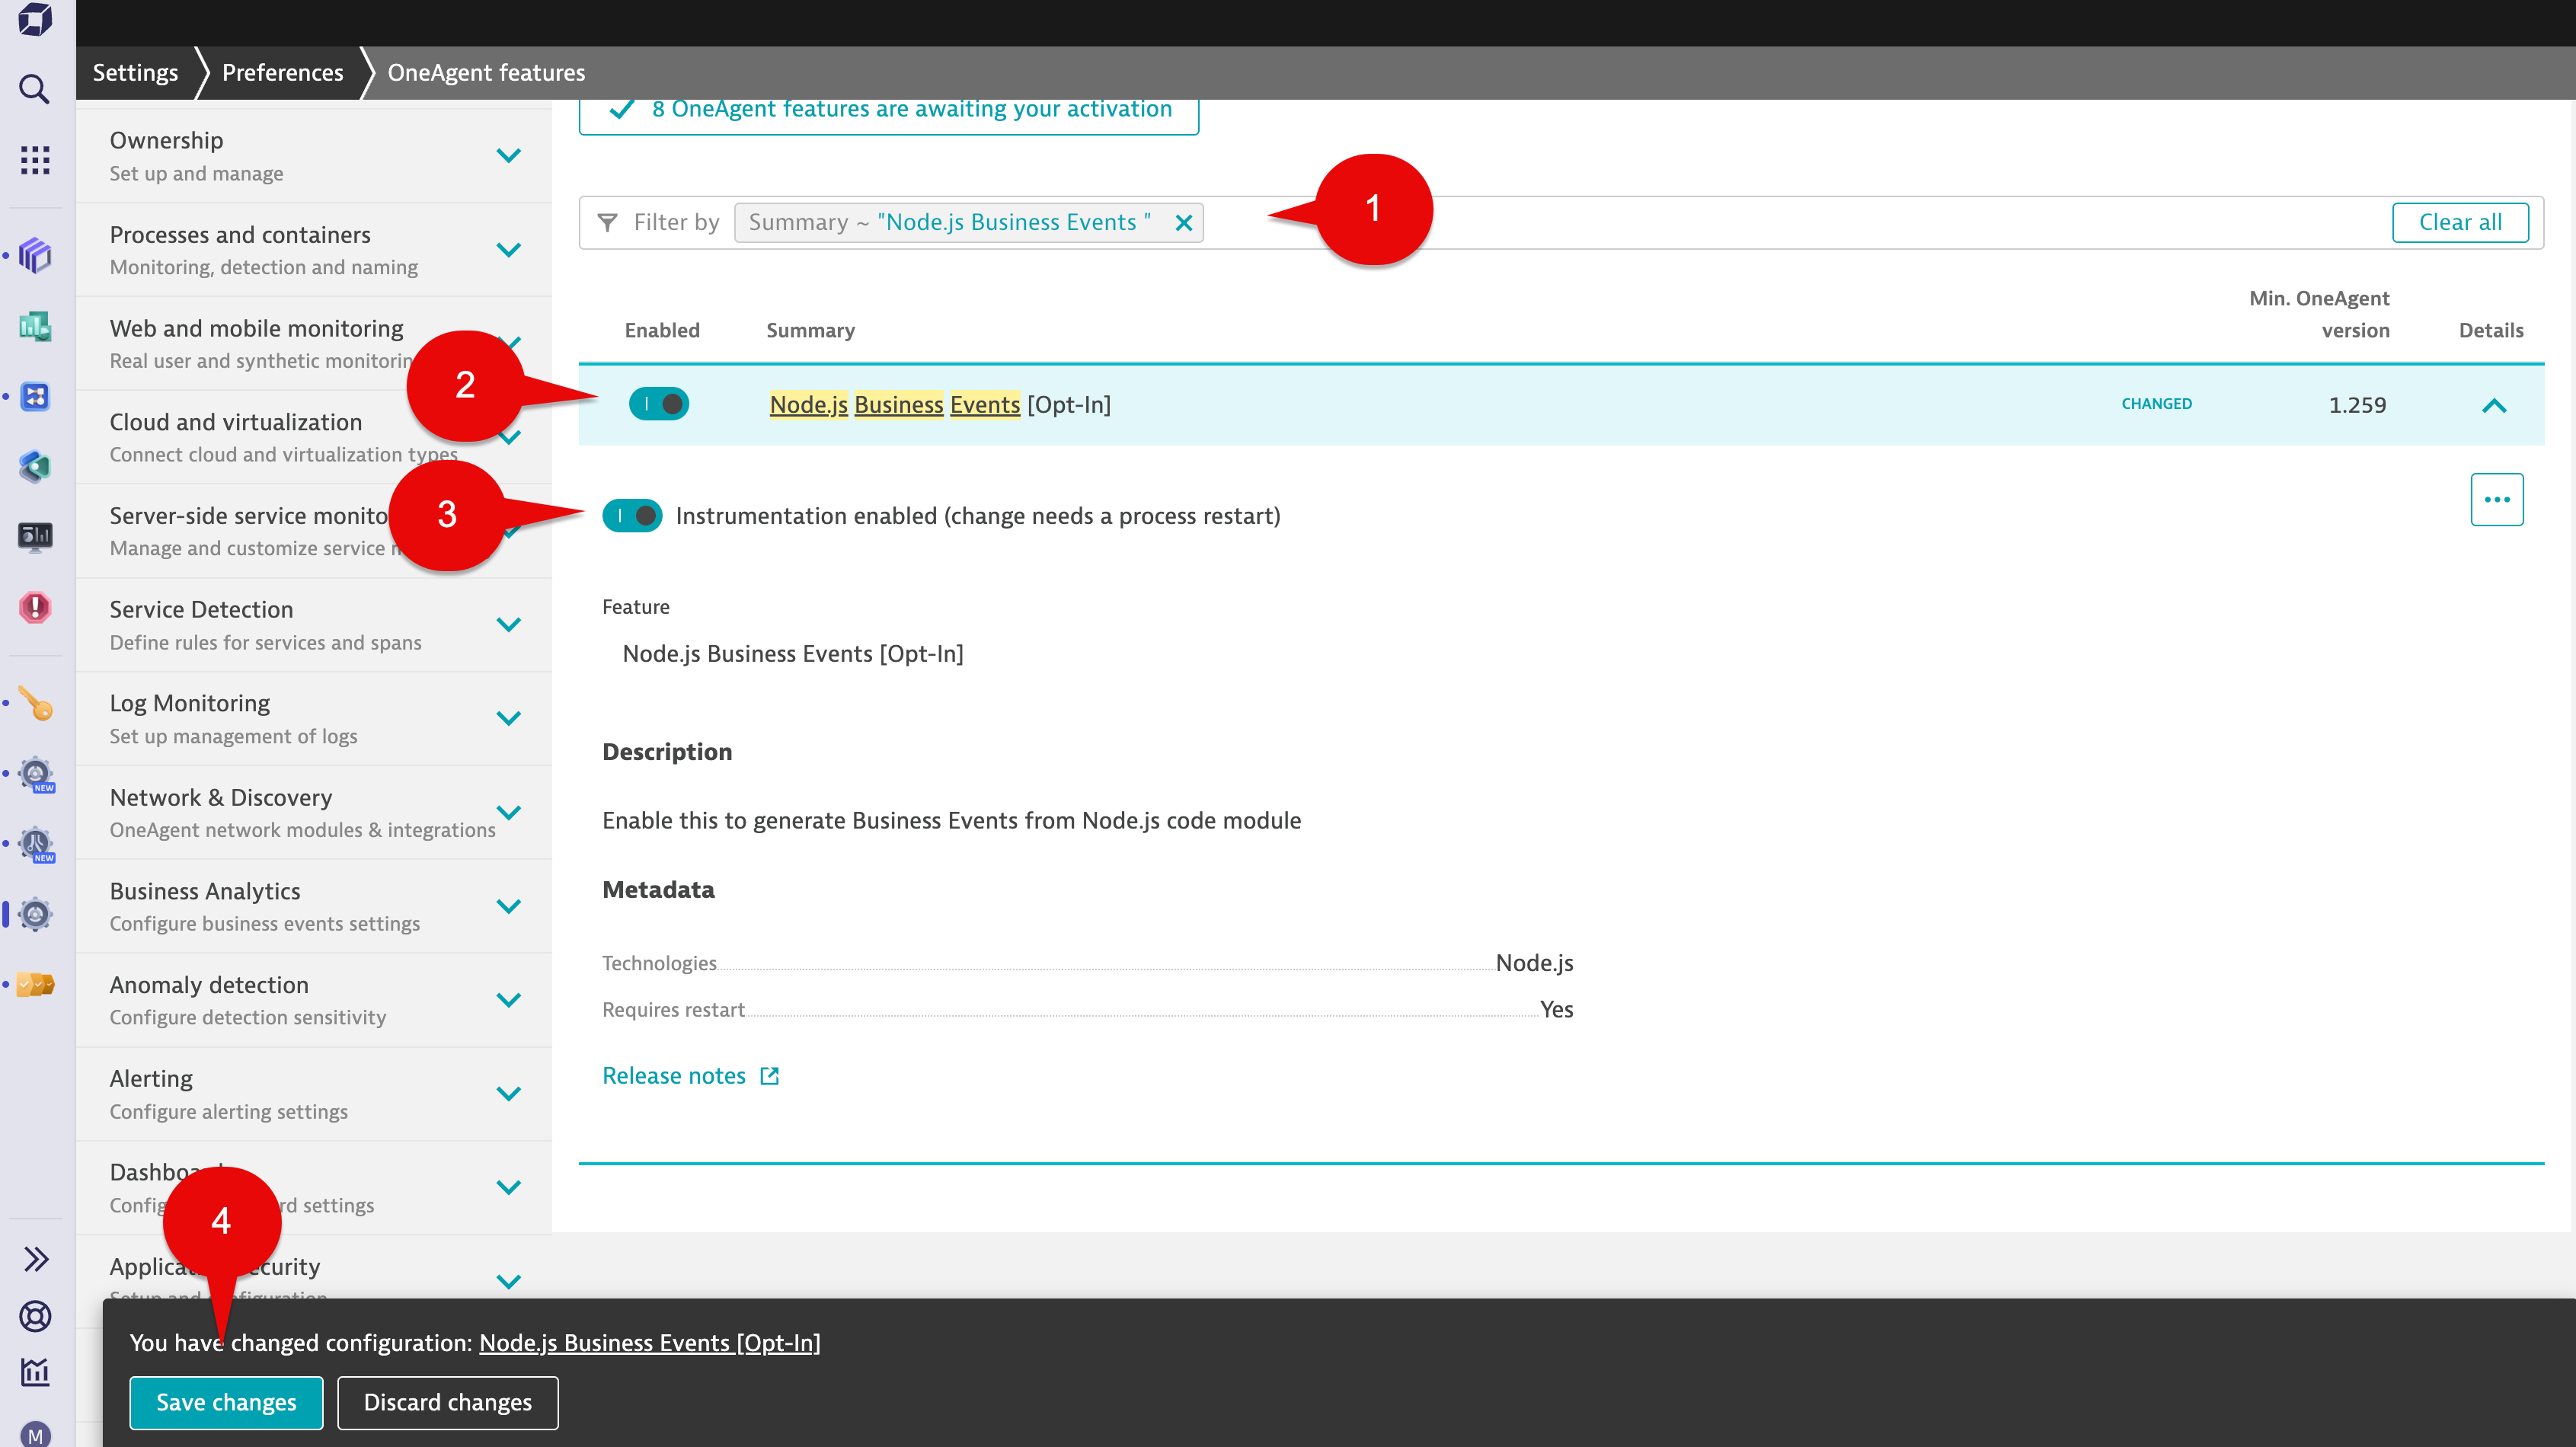Expand the Dashboards section chevron
The height and width of the screenshot is (1447, 2576).
click(x=509, y=1187)
